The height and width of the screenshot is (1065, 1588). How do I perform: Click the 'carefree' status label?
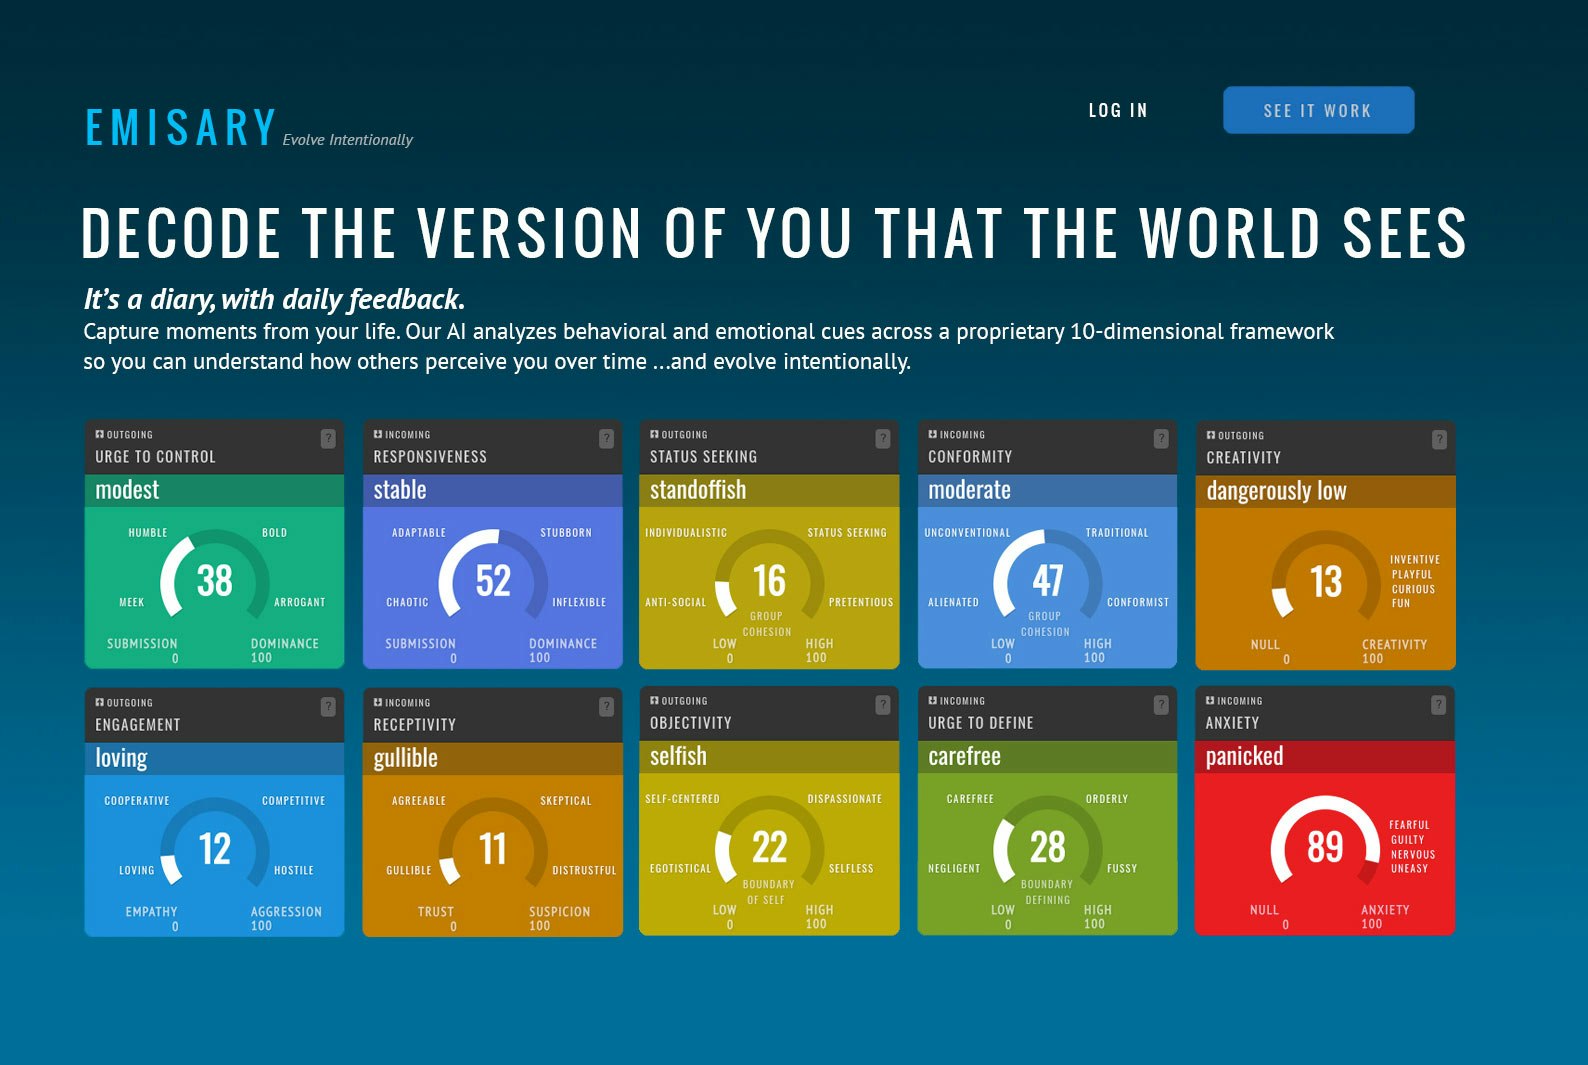coord(964,756)
